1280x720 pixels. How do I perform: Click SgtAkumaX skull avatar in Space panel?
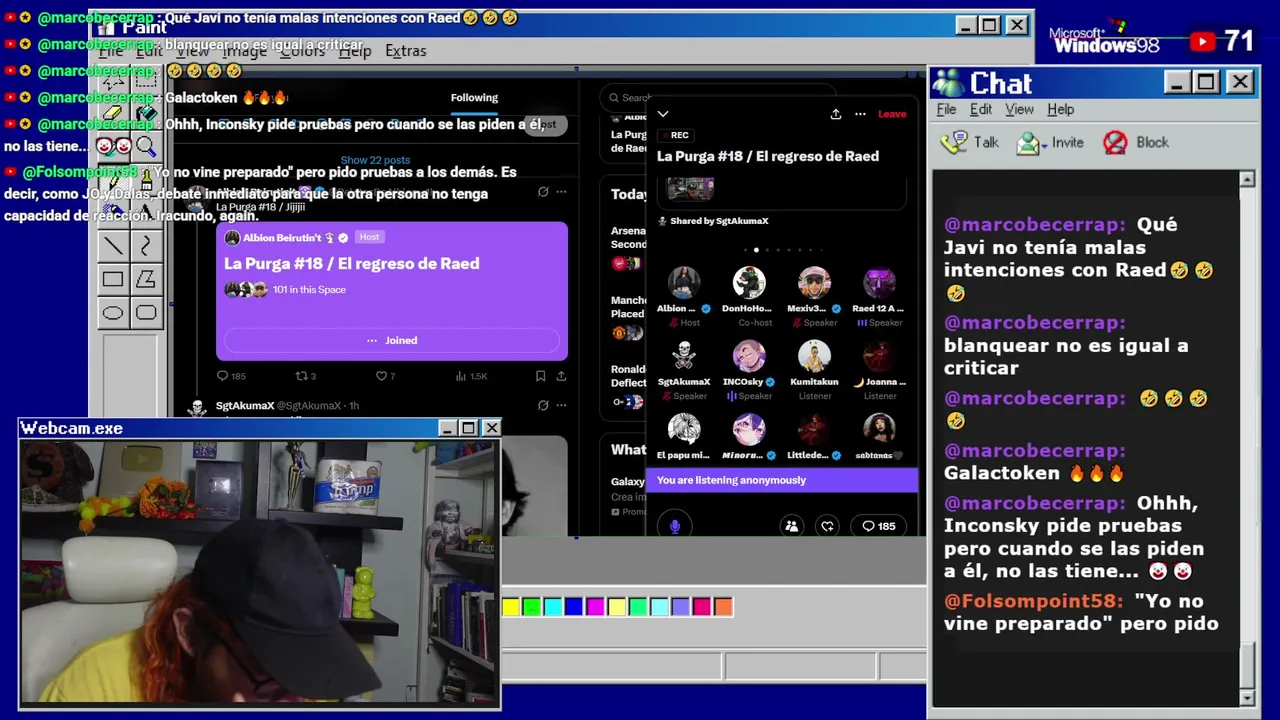tap(684, 356)
